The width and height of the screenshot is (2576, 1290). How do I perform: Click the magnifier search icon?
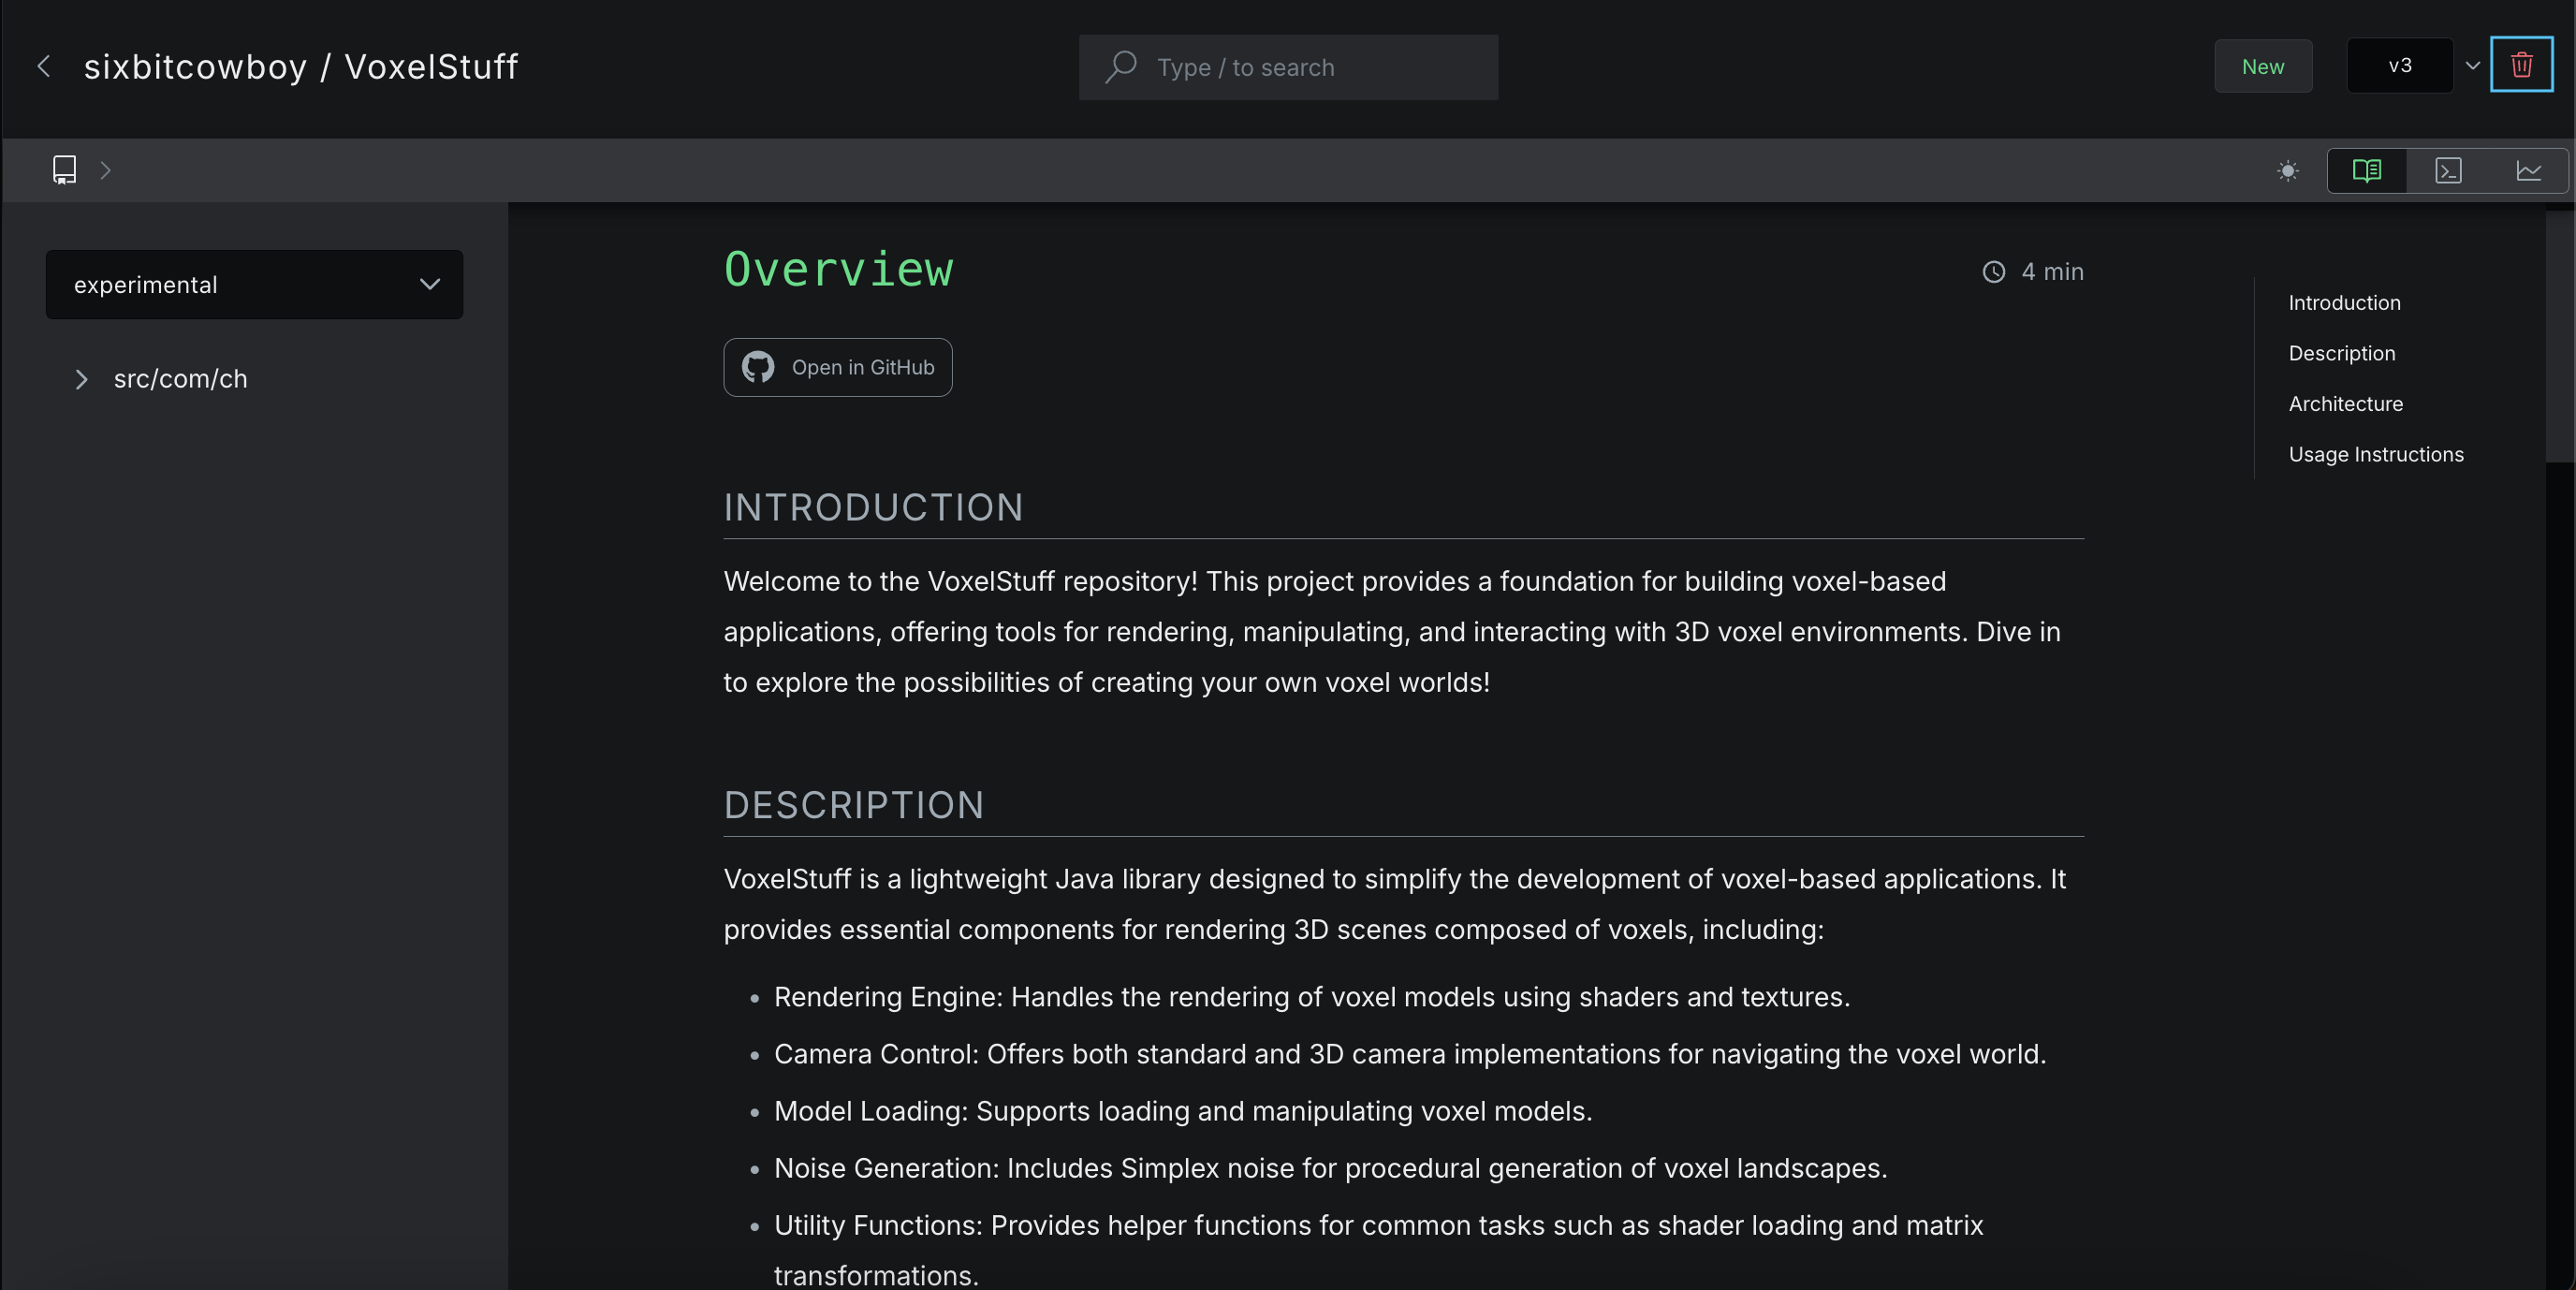1121,67
